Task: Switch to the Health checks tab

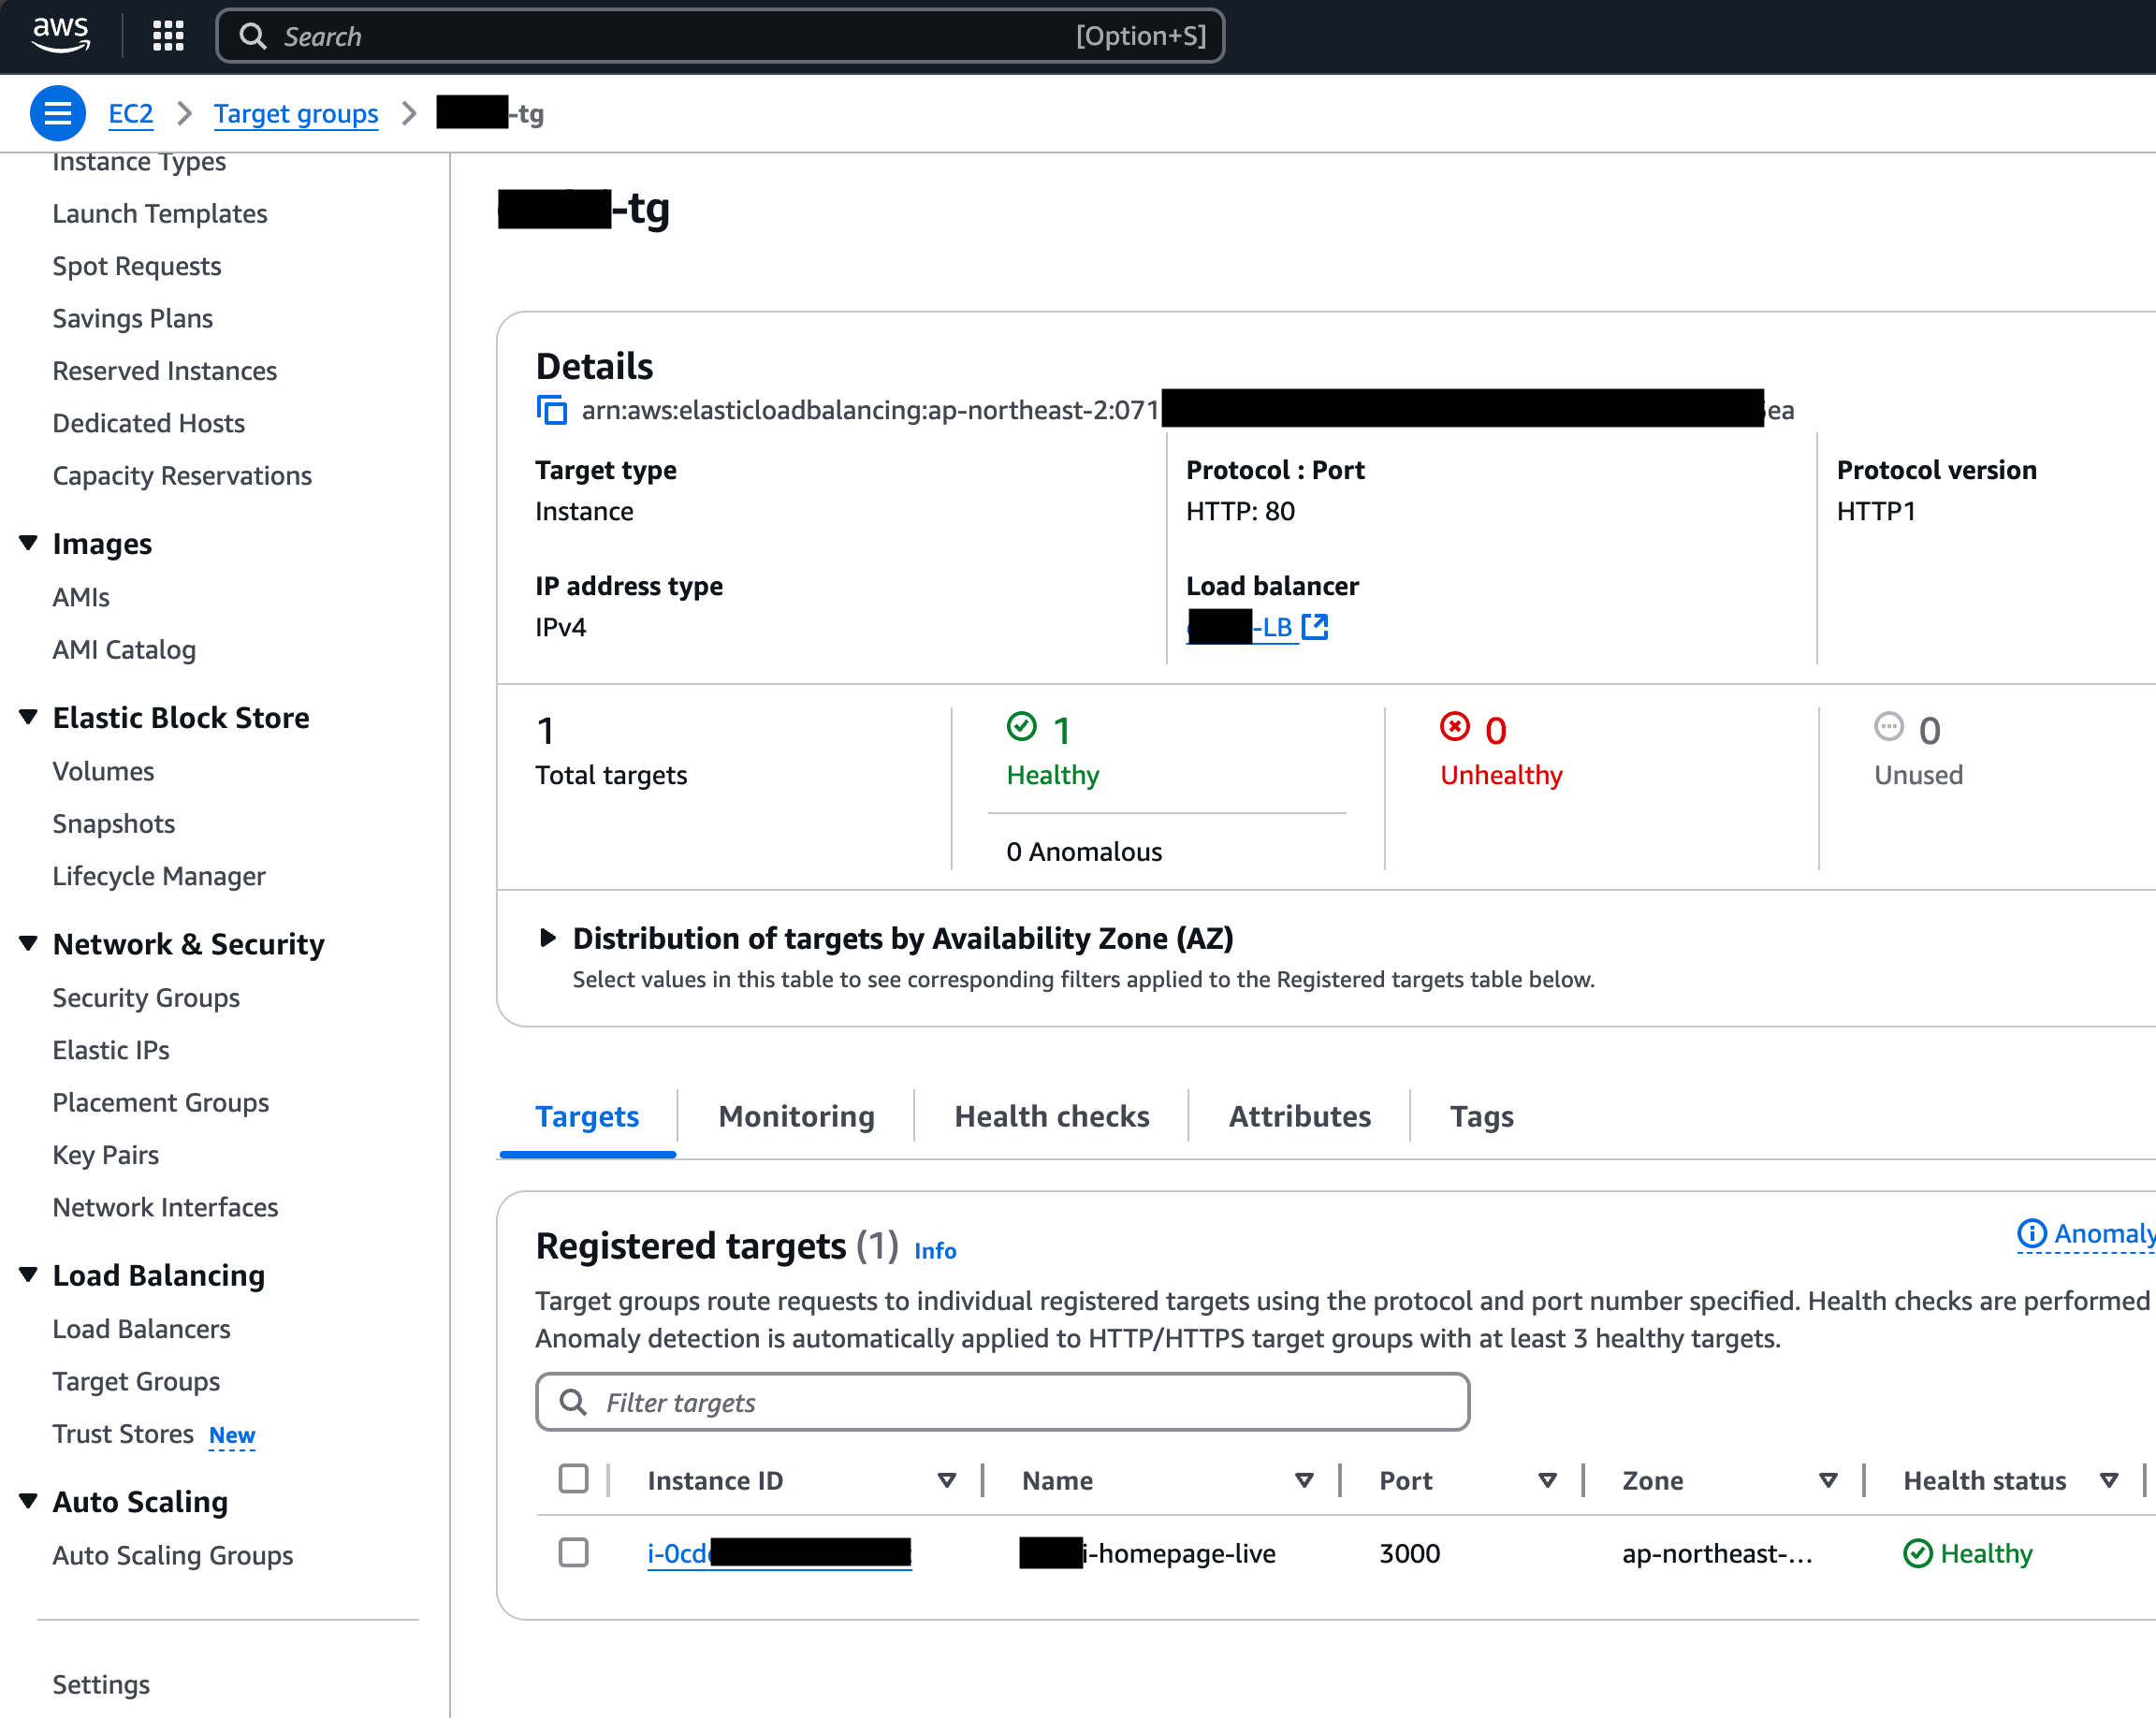Action: 1051,1116
